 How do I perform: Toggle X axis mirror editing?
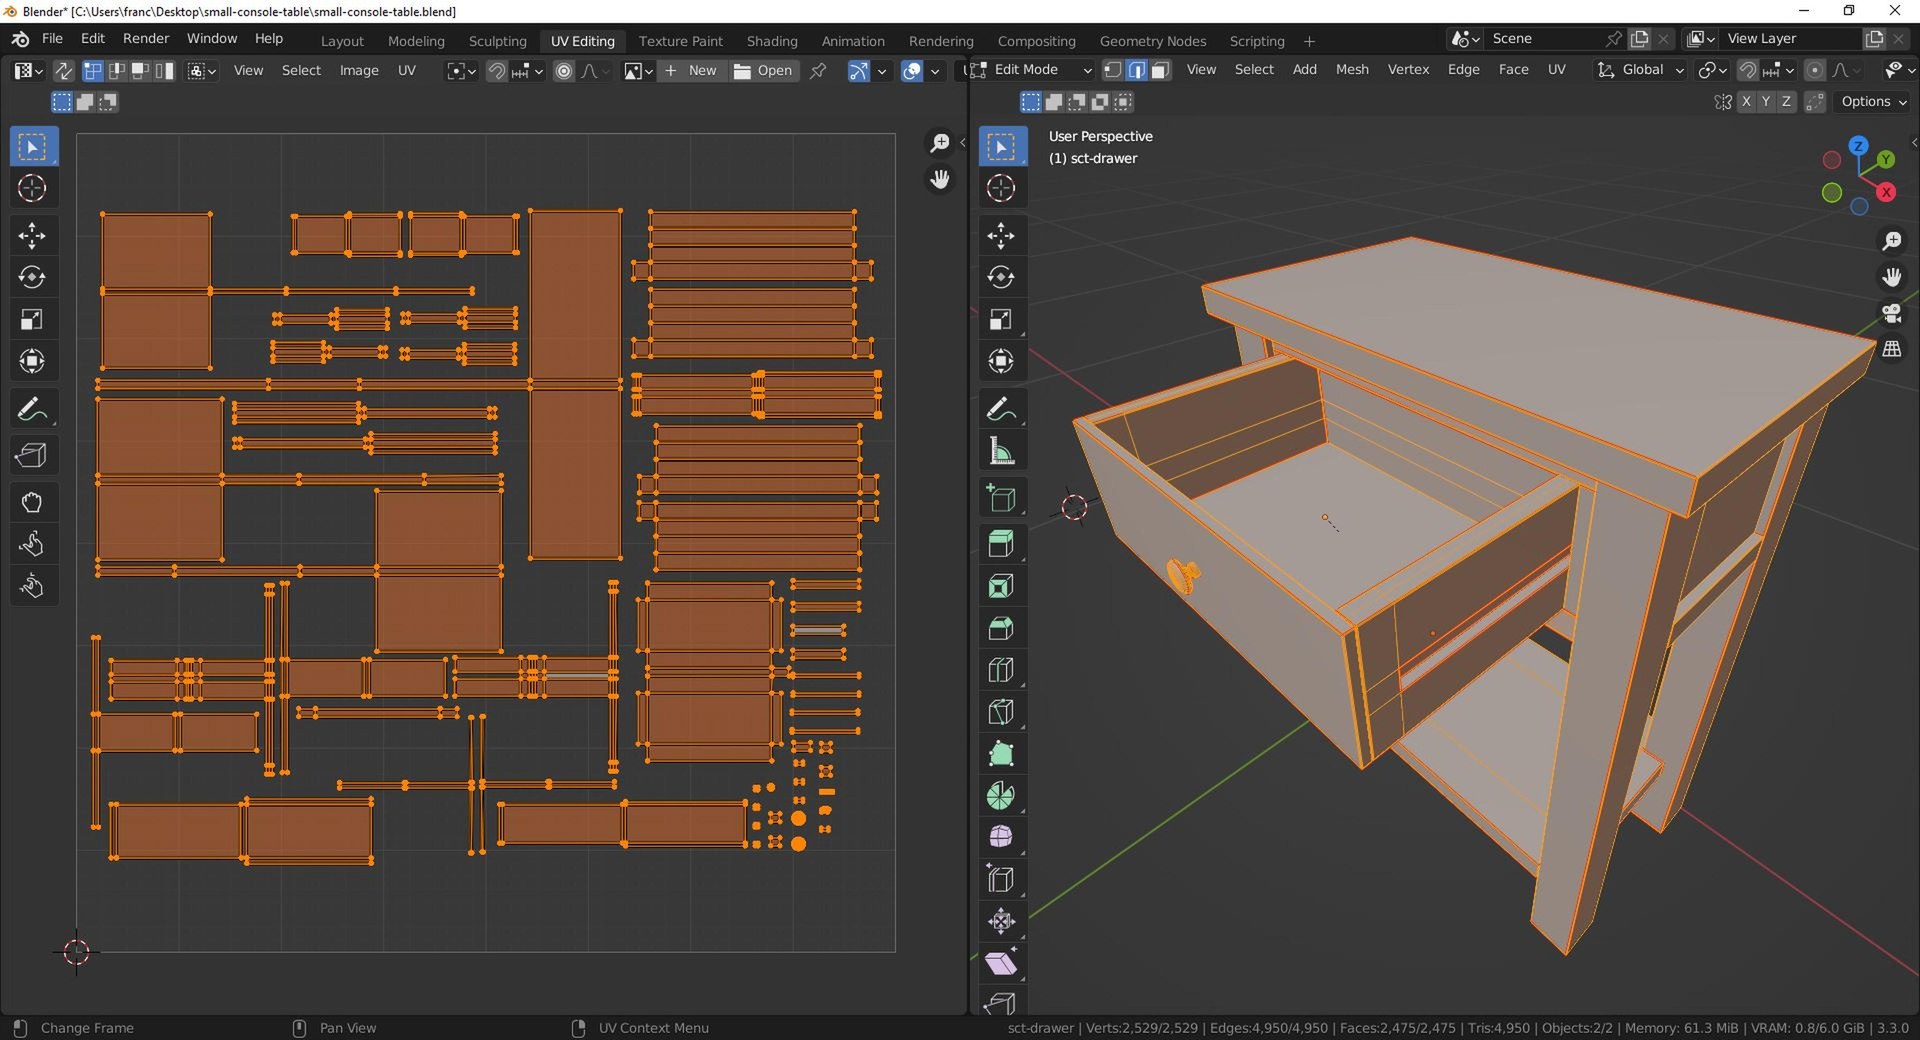(1745, 101)
